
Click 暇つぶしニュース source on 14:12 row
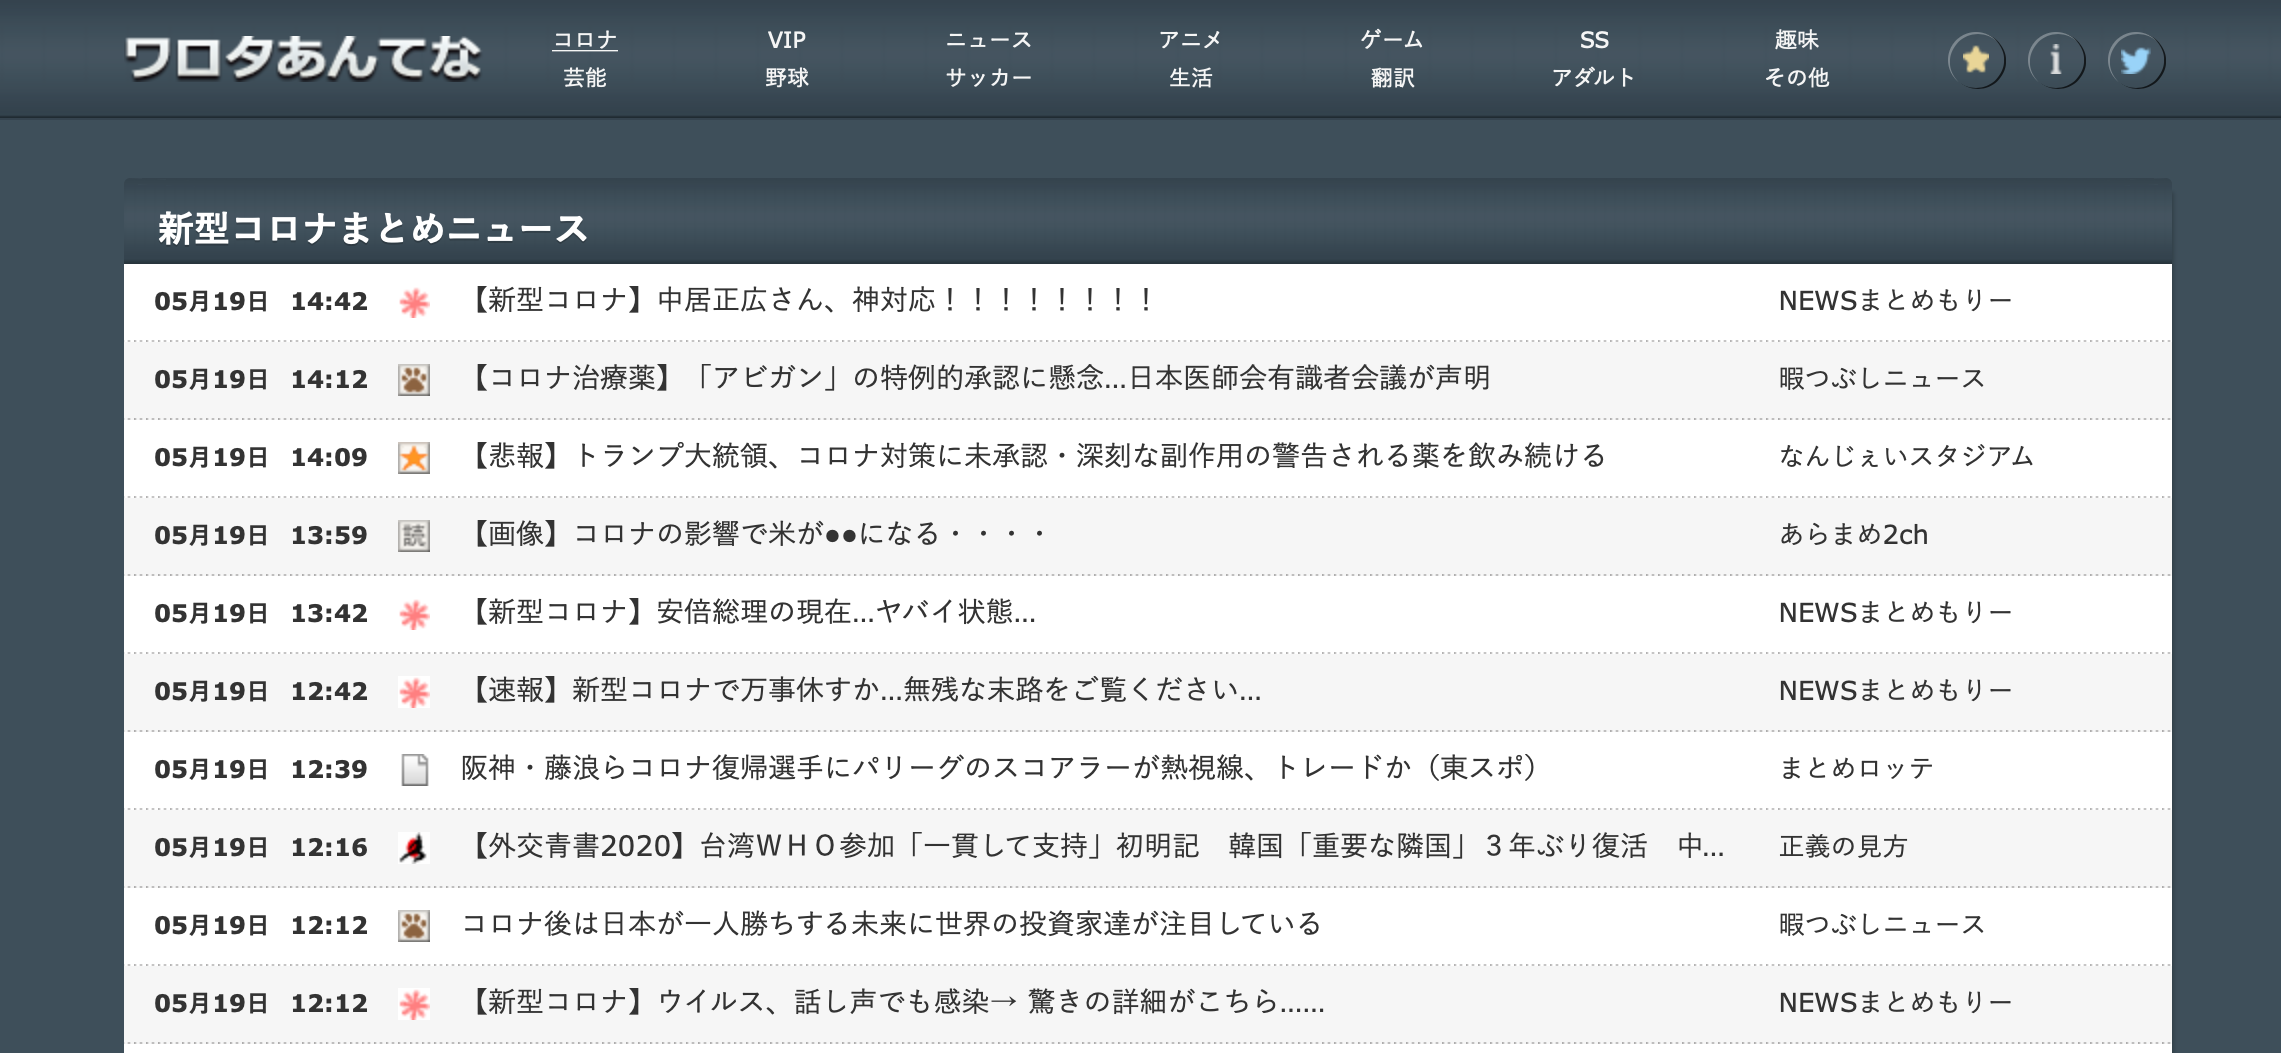pos(1881,378)
